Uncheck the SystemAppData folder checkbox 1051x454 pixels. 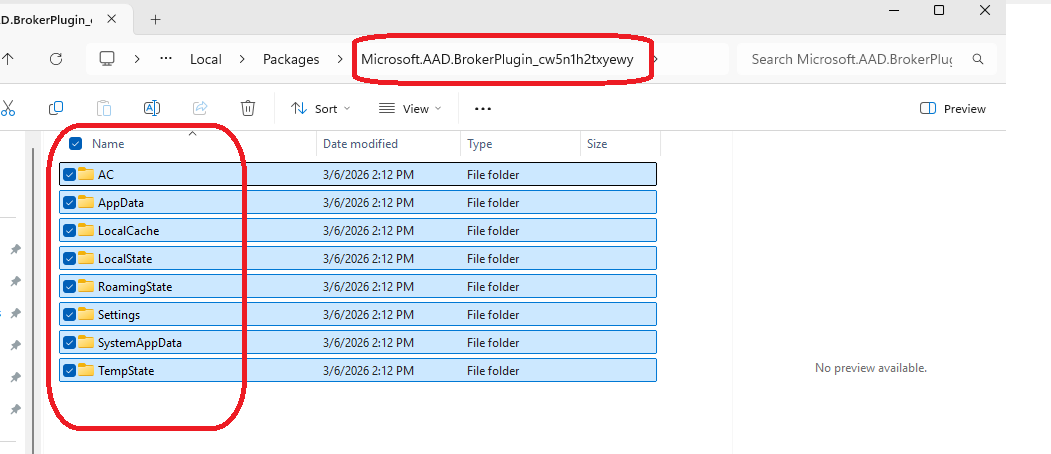69,342
